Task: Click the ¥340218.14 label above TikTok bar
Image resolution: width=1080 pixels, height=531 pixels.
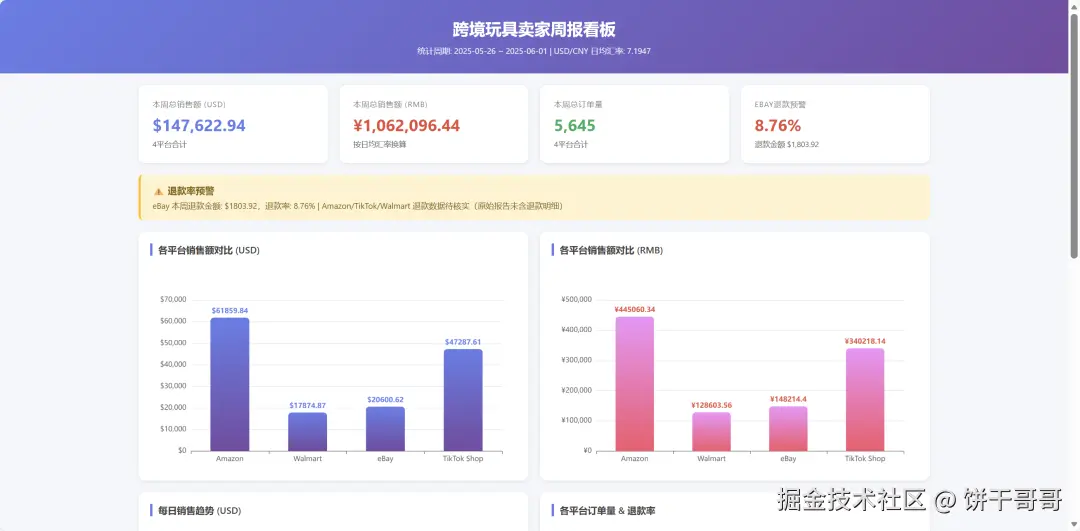Action: (x=865, y=341)
